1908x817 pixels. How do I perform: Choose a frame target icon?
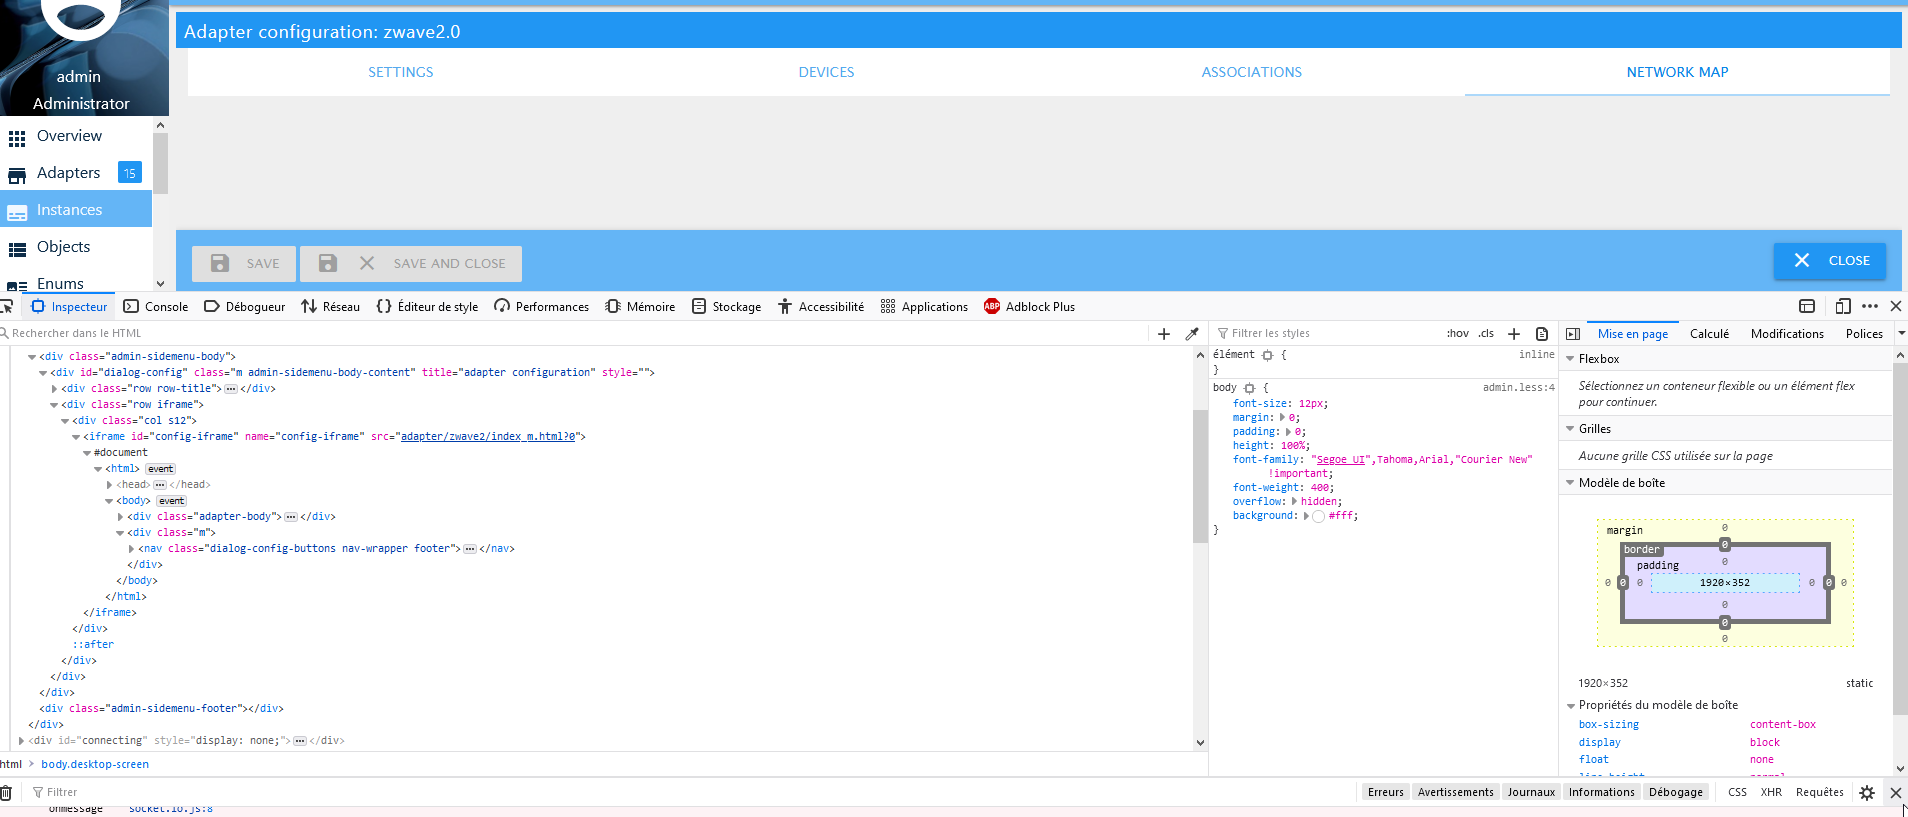(1807, 306)
